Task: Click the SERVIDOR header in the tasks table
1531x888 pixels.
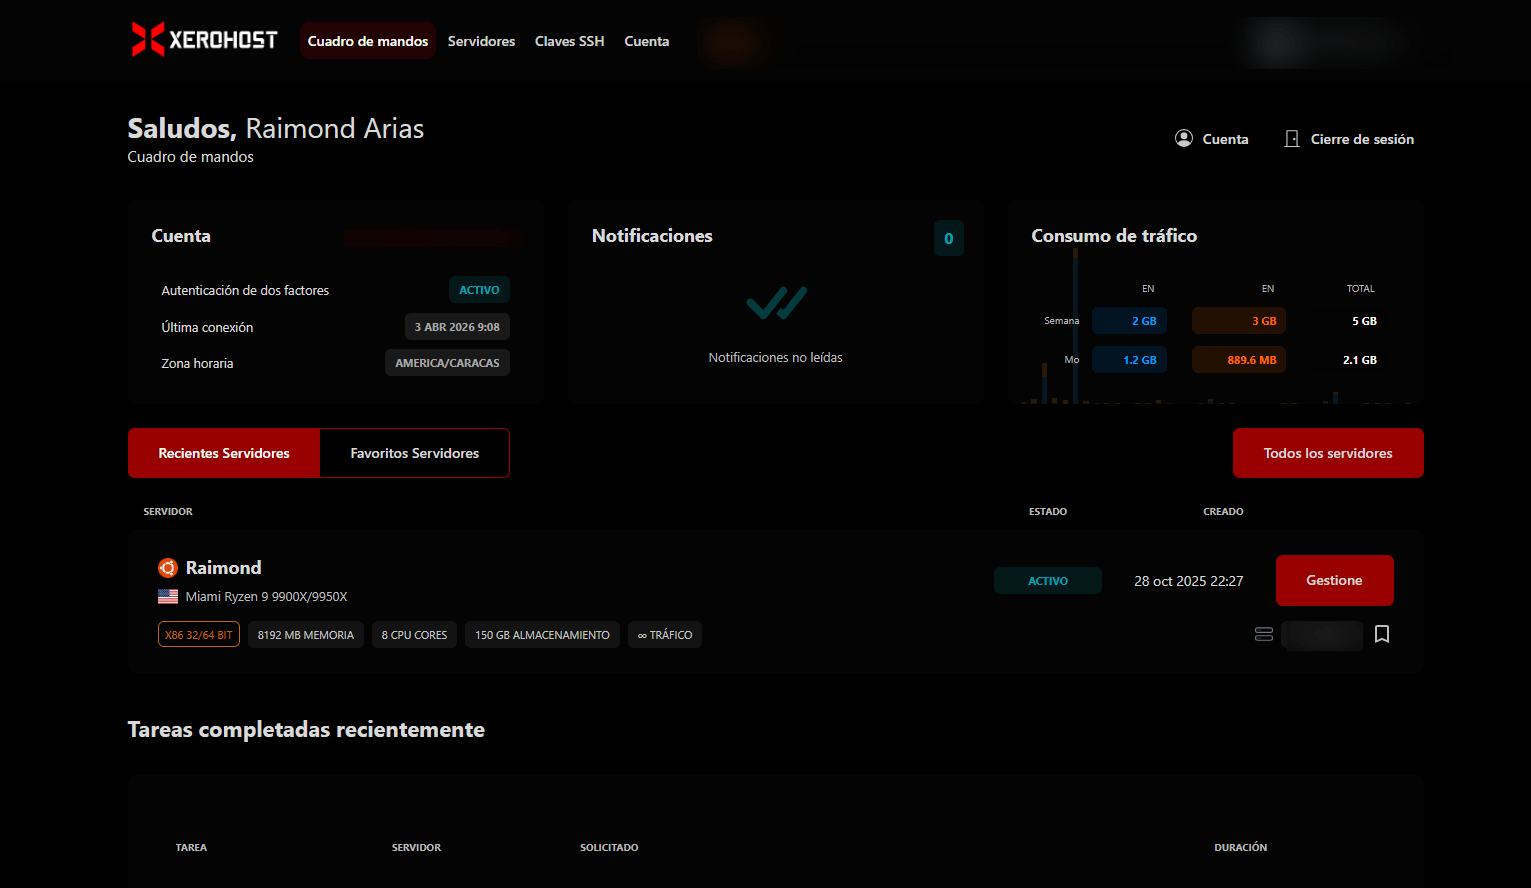Action: (x=416, y=847)
